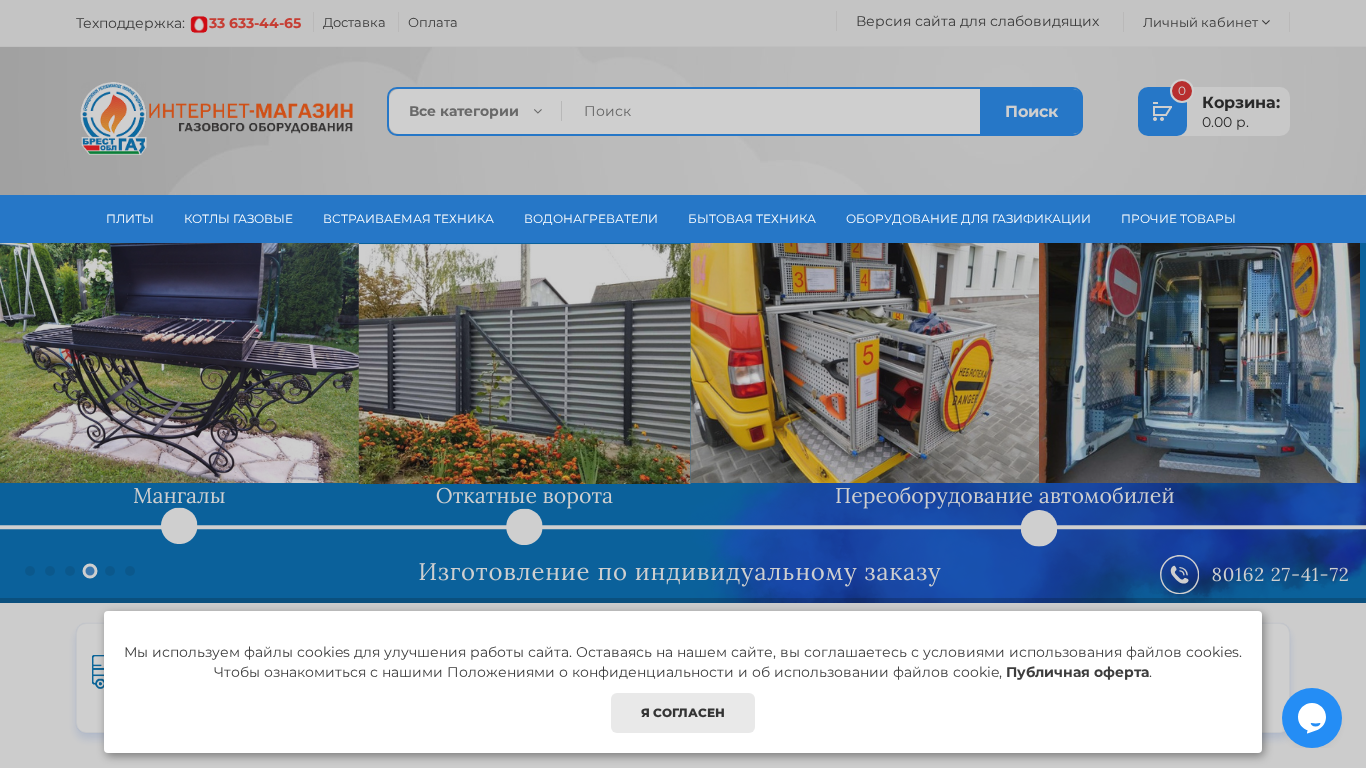This screenshot has height=768, width=1366.
Task: Click the shopping cart icon
Action: (1162, 112)
